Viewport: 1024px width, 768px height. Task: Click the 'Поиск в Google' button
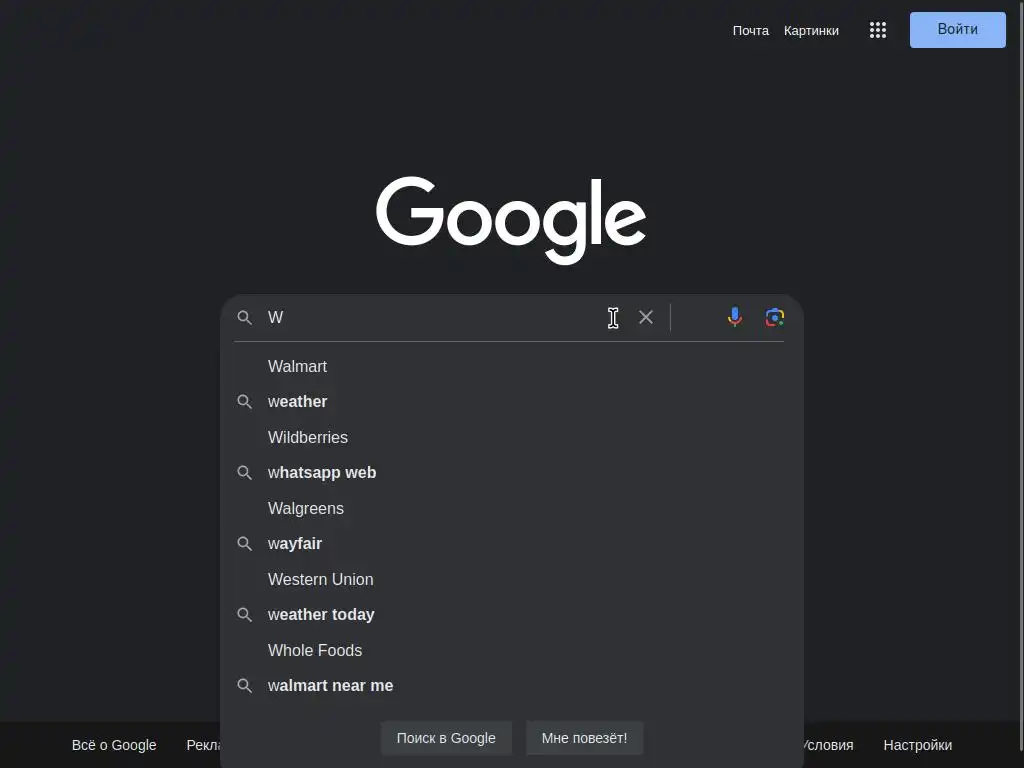point(446,739)
